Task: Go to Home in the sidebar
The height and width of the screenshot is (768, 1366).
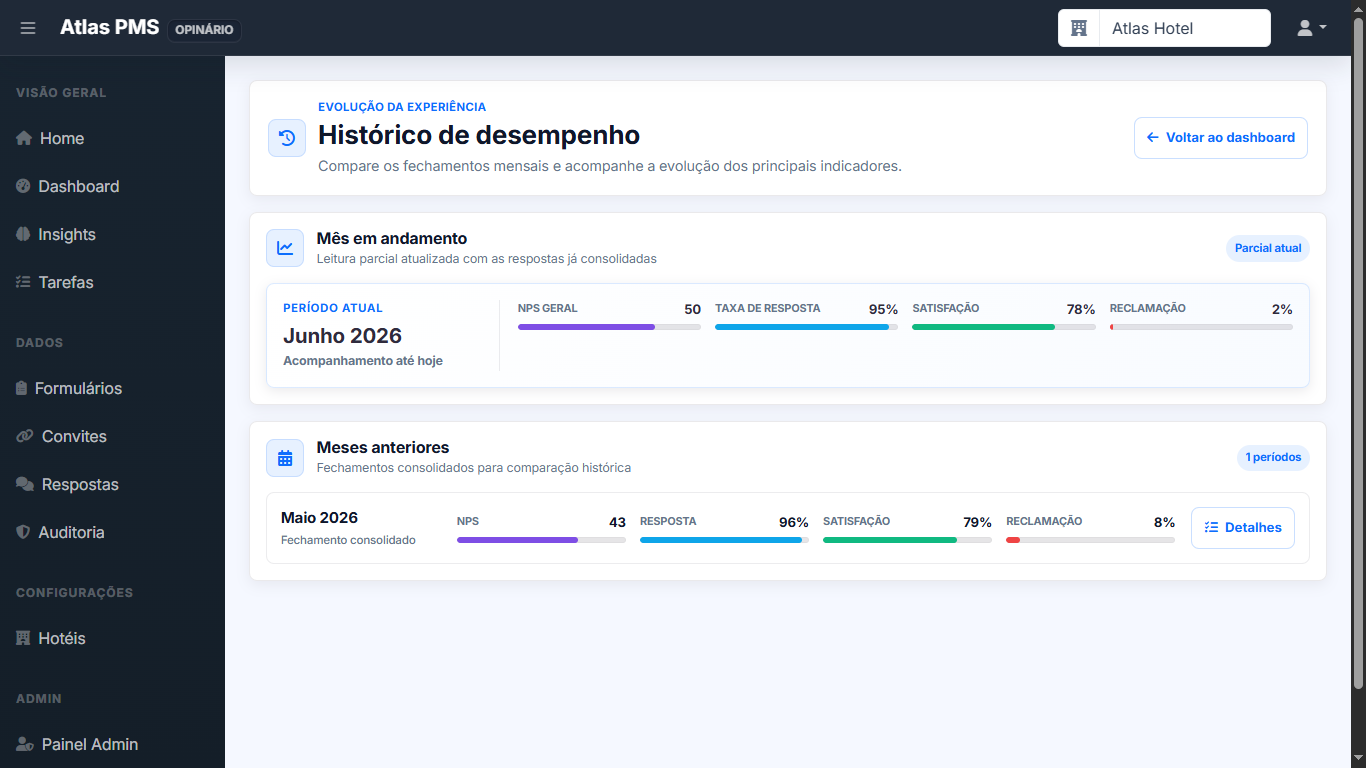Action: (x=112, y=138)
